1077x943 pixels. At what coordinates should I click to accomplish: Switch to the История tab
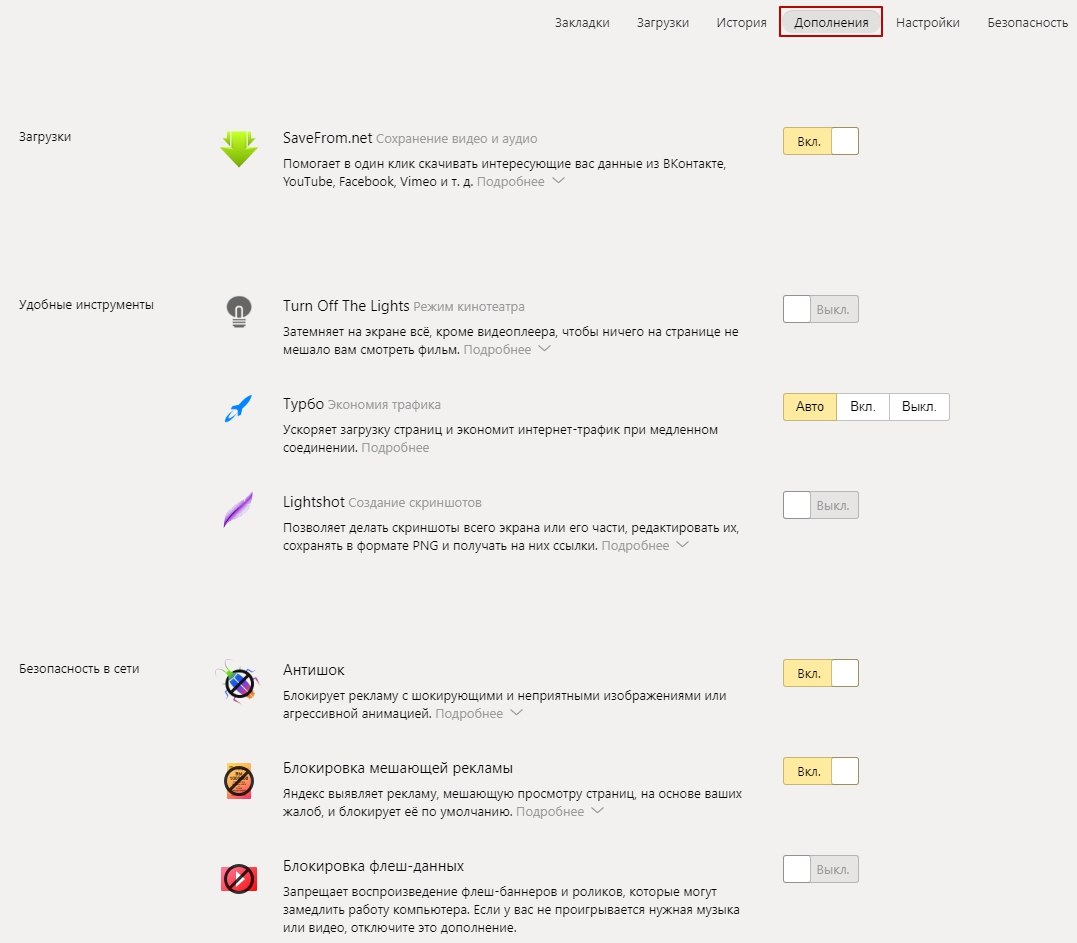tap(741, 23)
